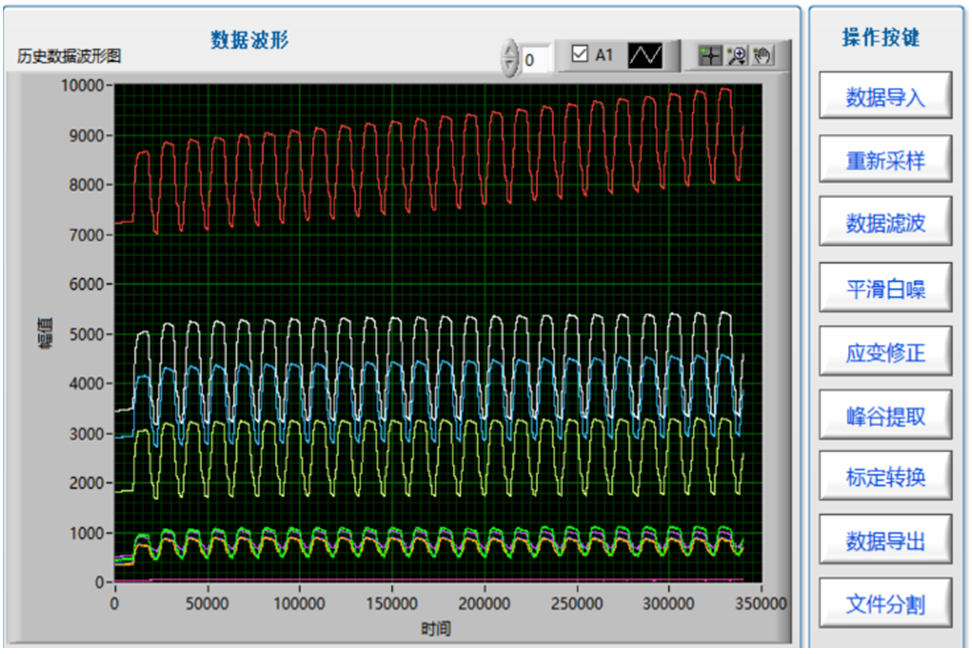The image size is (972, 654).
Task: Start 峰谷提取 peak-valley extraction
Action: pyautogui.click(x=885, y=416)
